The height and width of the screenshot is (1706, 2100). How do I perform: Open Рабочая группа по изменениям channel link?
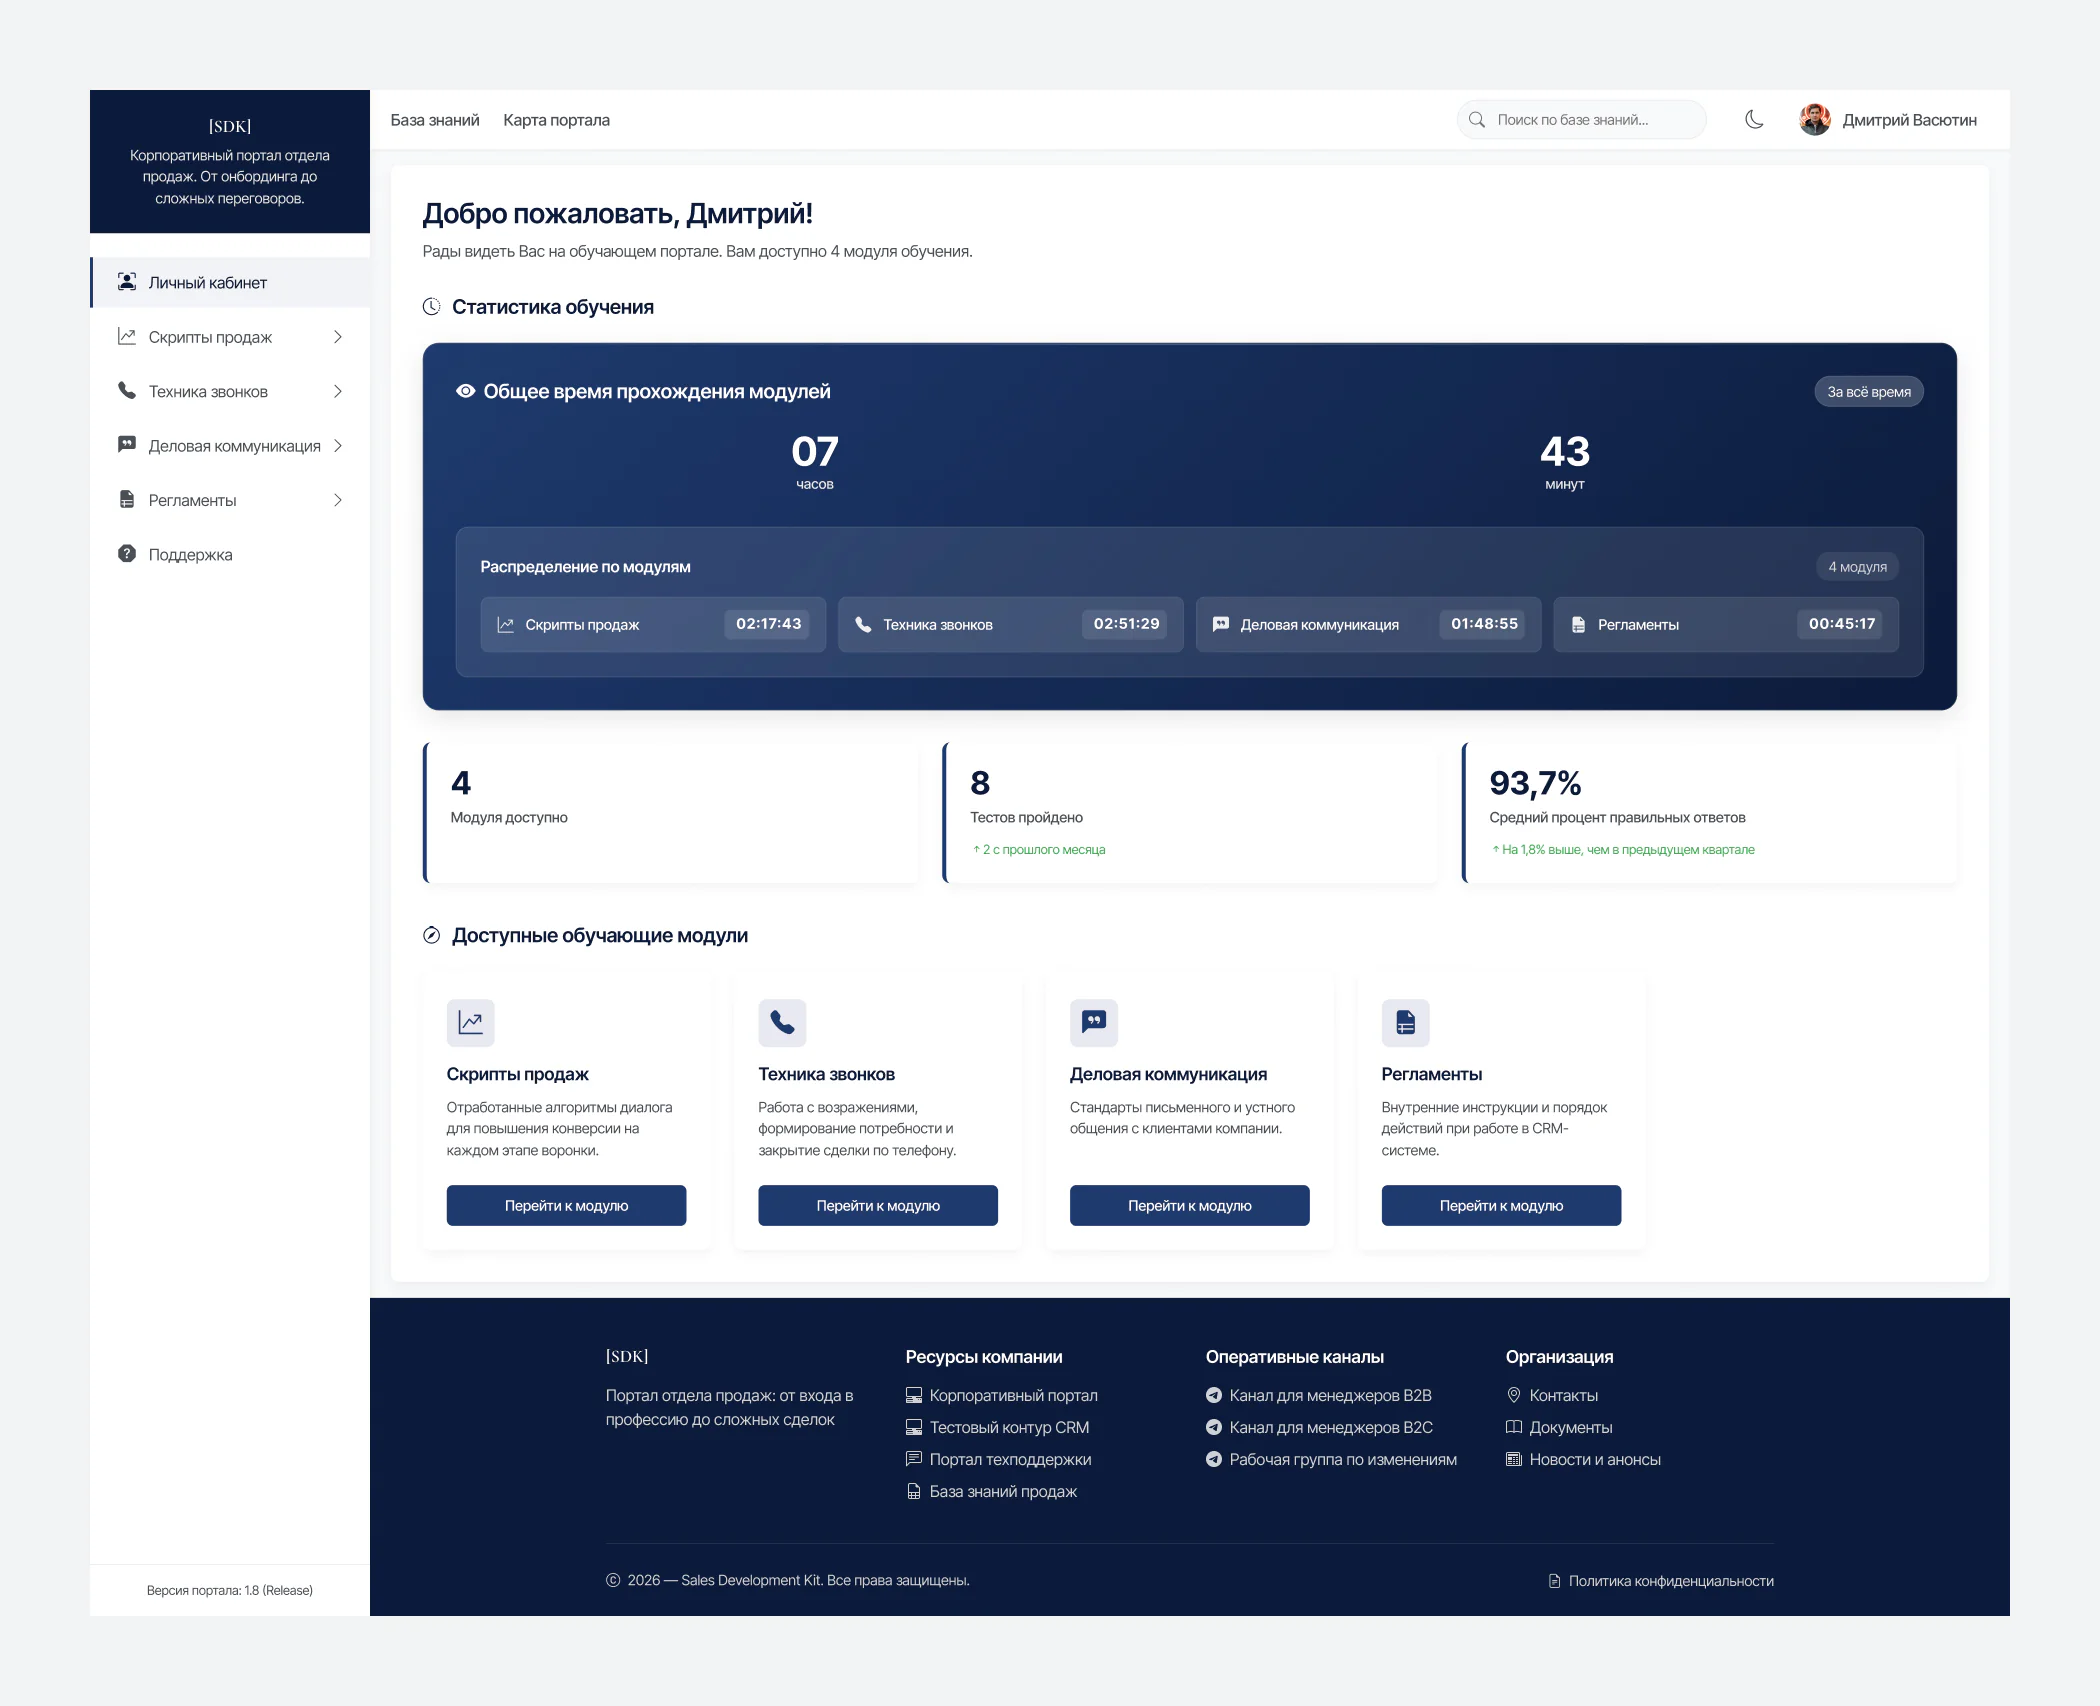tap(1331, 1459)
